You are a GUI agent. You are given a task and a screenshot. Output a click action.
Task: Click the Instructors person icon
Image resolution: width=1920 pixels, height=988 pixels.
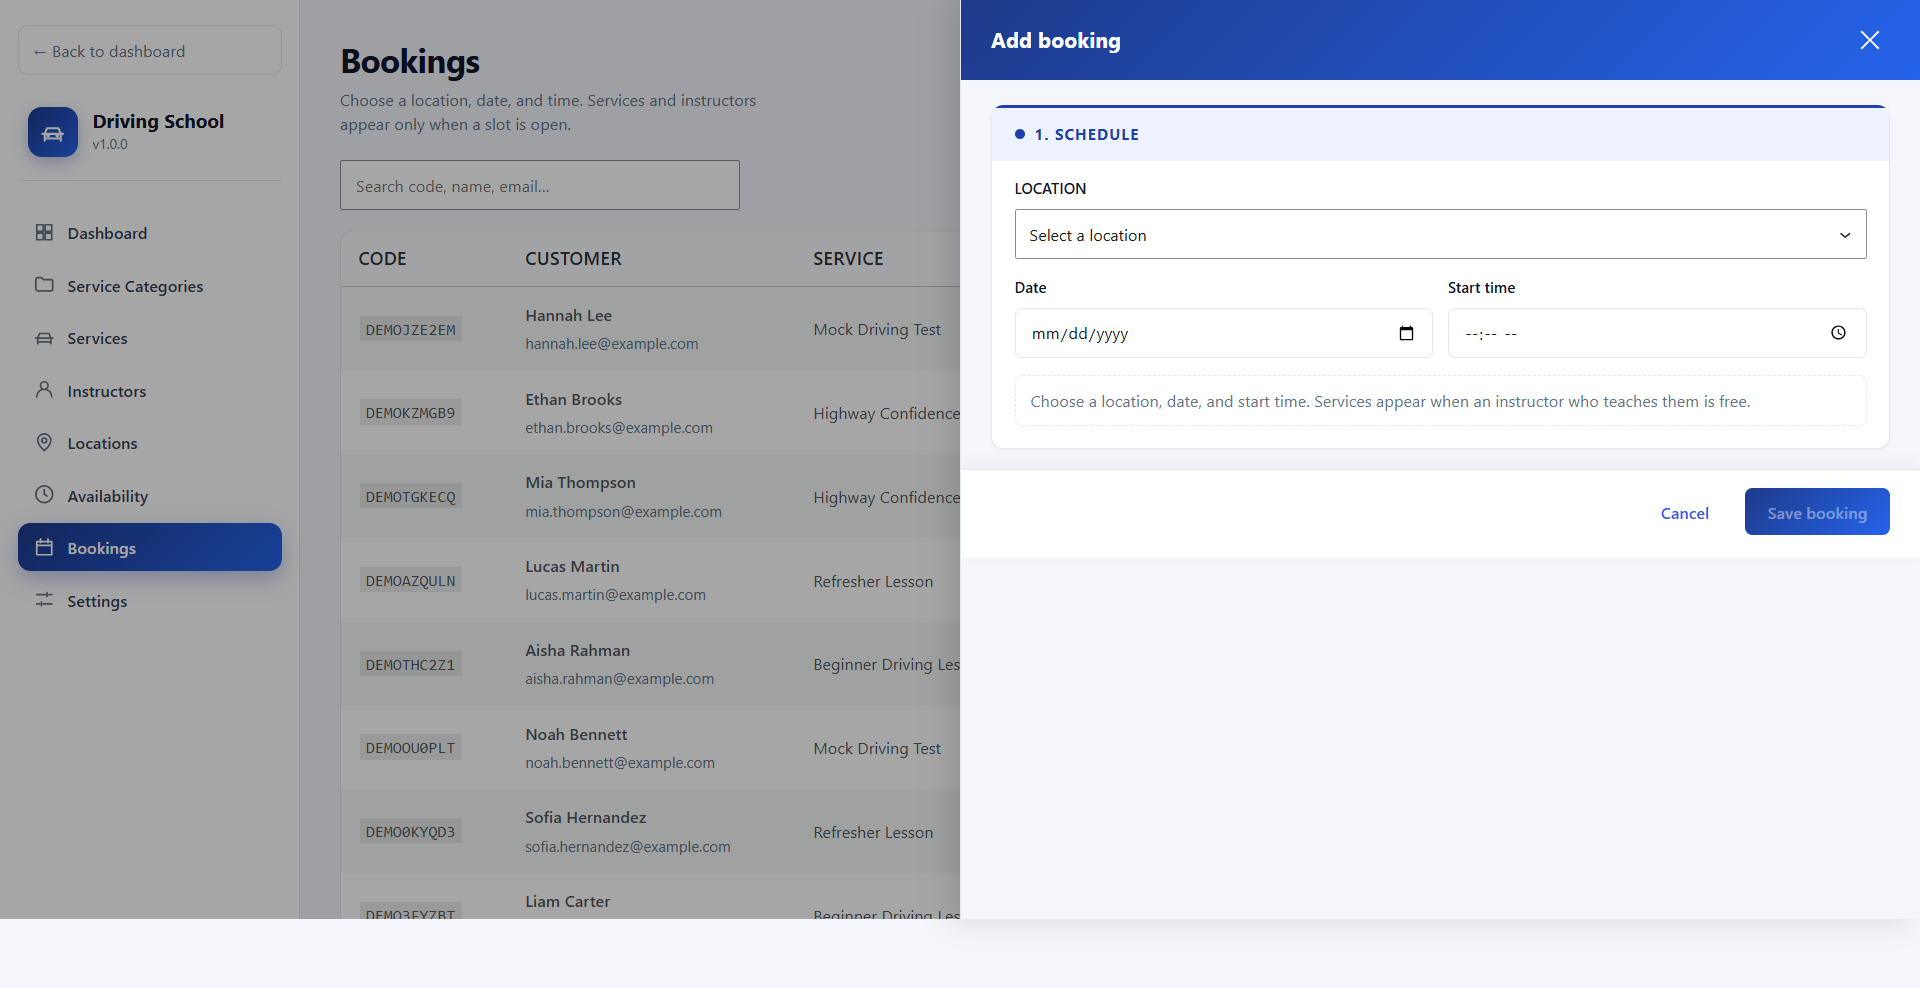[44, 390]
